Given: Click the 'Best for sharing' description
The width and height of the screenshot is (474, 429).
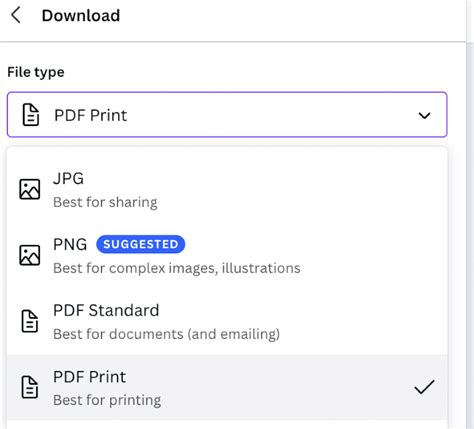Looking at the screenshot, I should [x=105, y=202].
